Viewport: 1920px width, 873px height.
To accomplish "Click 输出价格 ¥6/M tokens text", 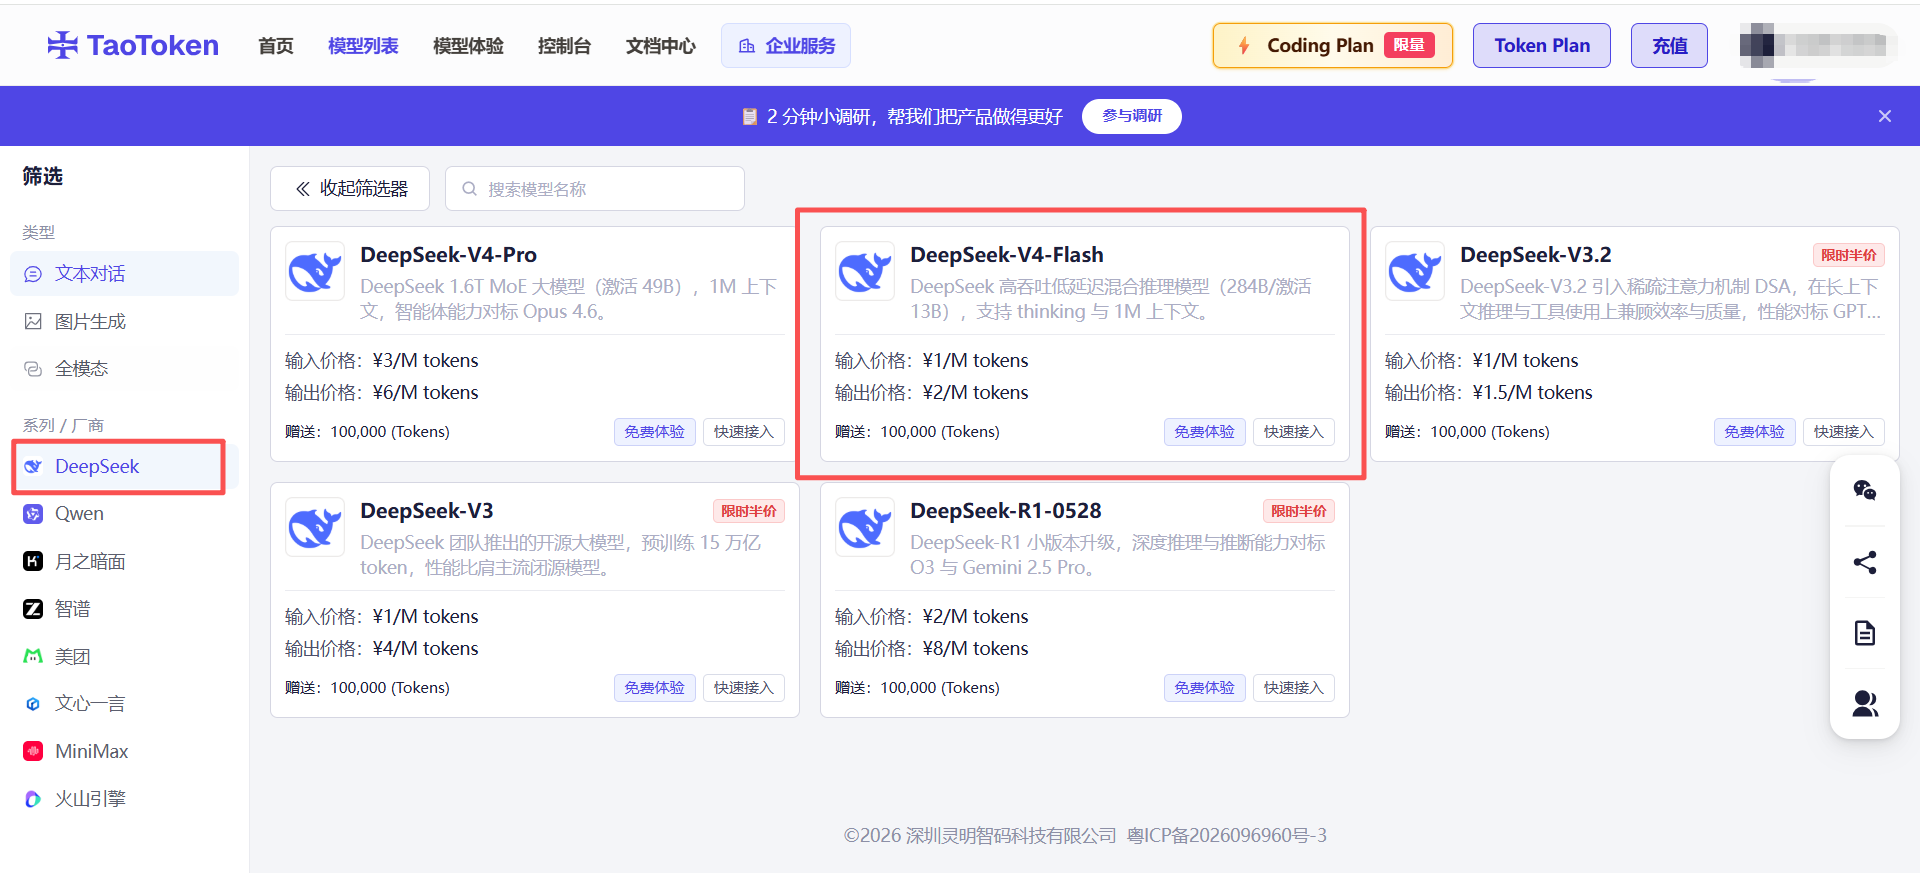I will 382,393.
